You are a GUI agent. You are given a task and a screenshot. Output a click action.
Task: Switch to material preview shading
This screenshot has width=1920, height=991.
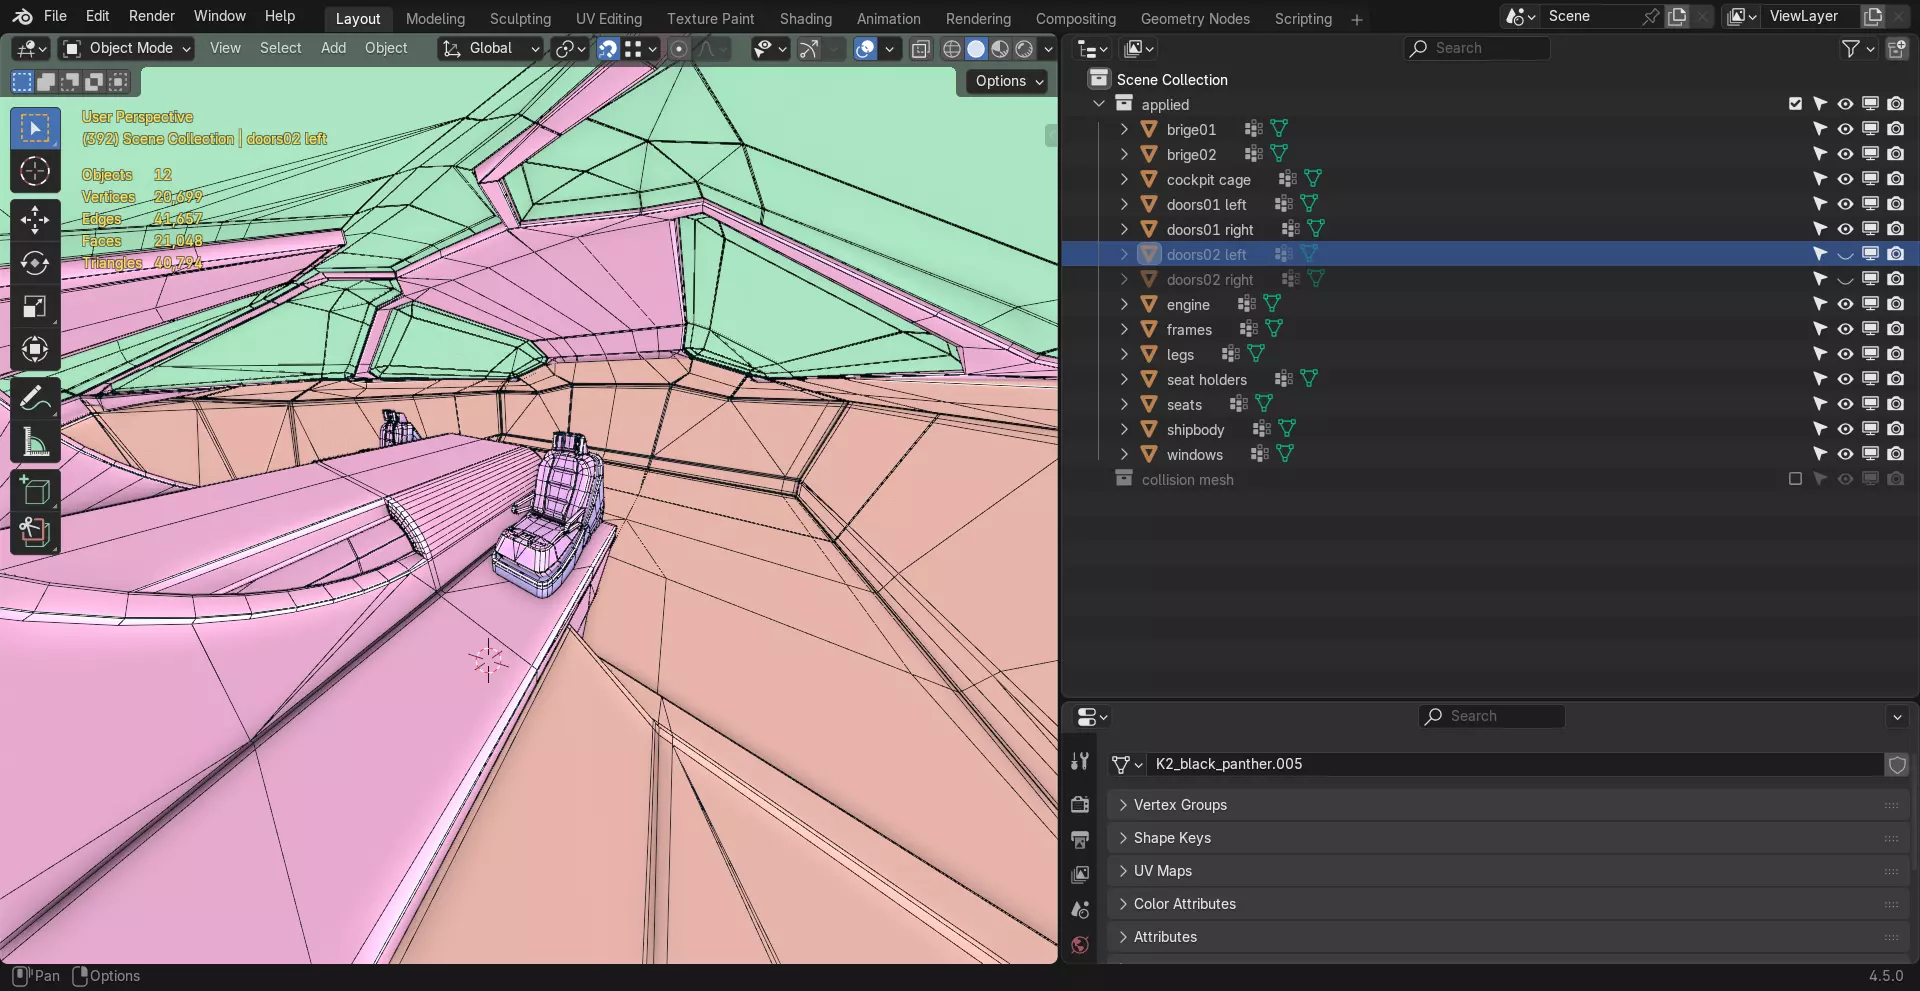point(1000,48)
